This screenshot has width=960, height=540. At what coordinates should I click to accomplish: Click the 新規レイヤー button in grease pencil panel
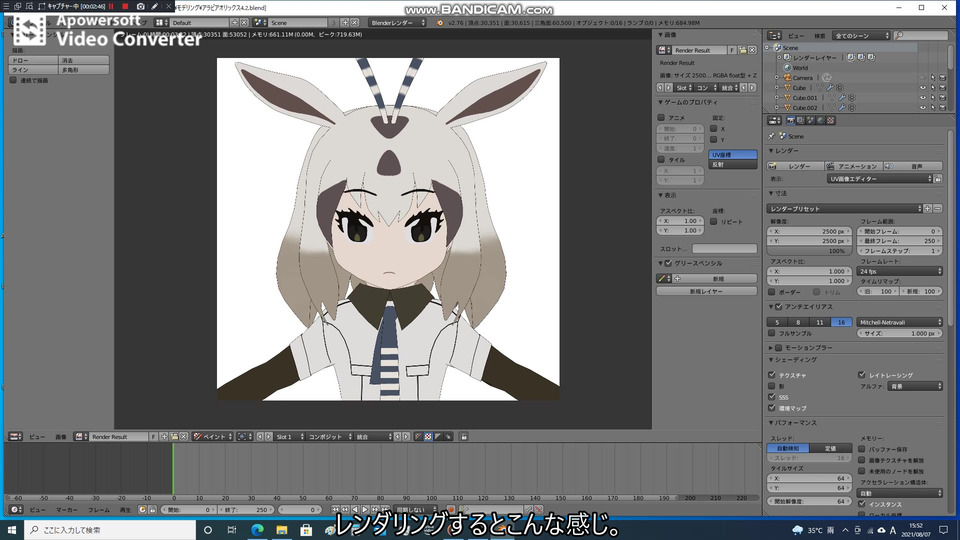point(707,291)
